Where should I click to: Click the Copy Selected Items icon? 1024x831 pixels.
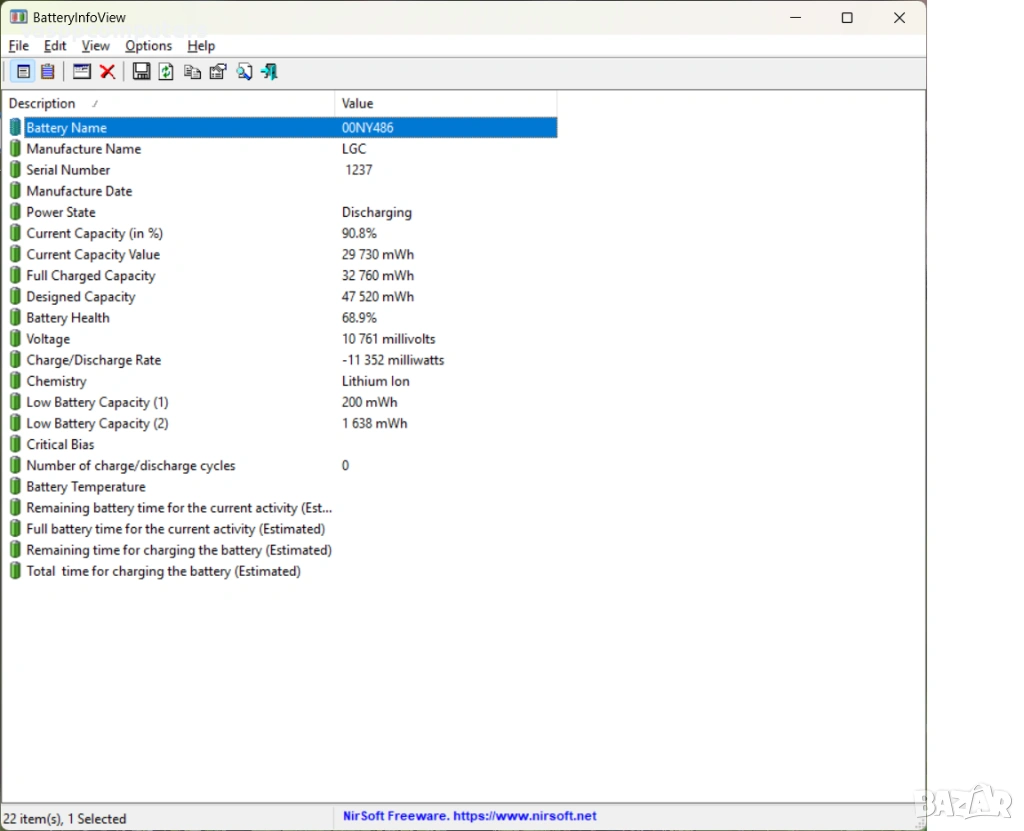192,71
